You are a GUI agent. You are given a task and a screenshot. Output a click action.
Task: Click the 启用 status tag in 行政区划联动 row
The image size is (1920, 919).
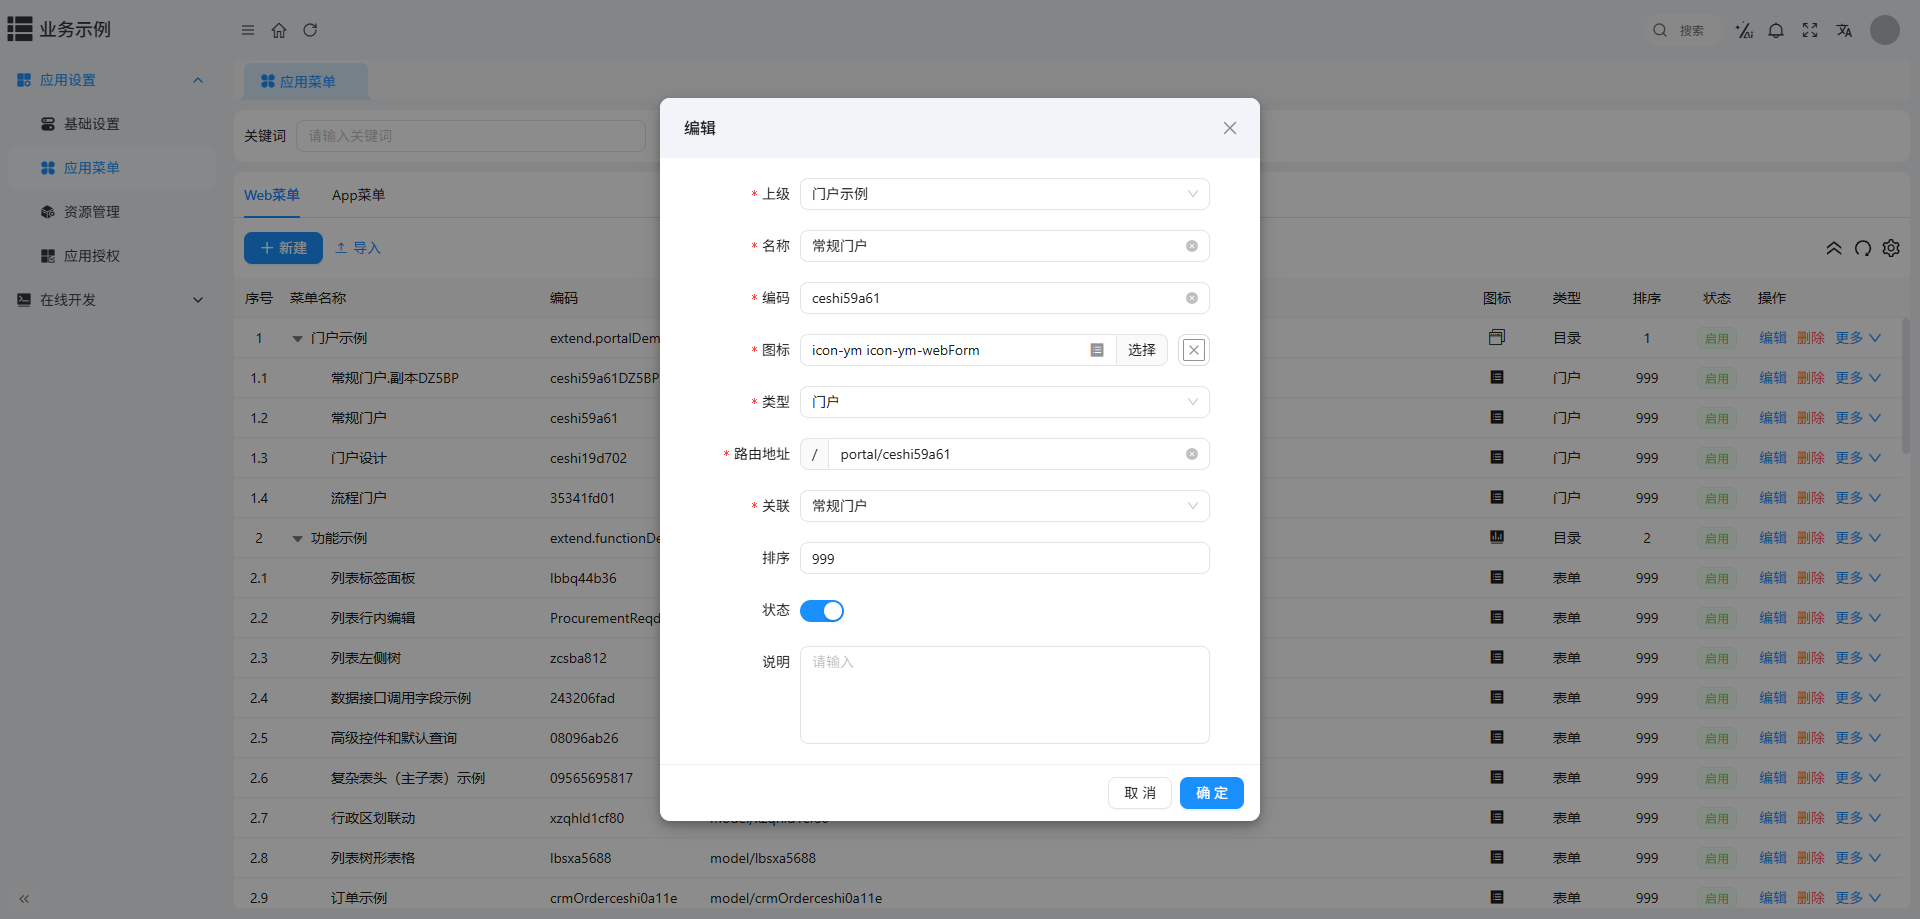1717,818
